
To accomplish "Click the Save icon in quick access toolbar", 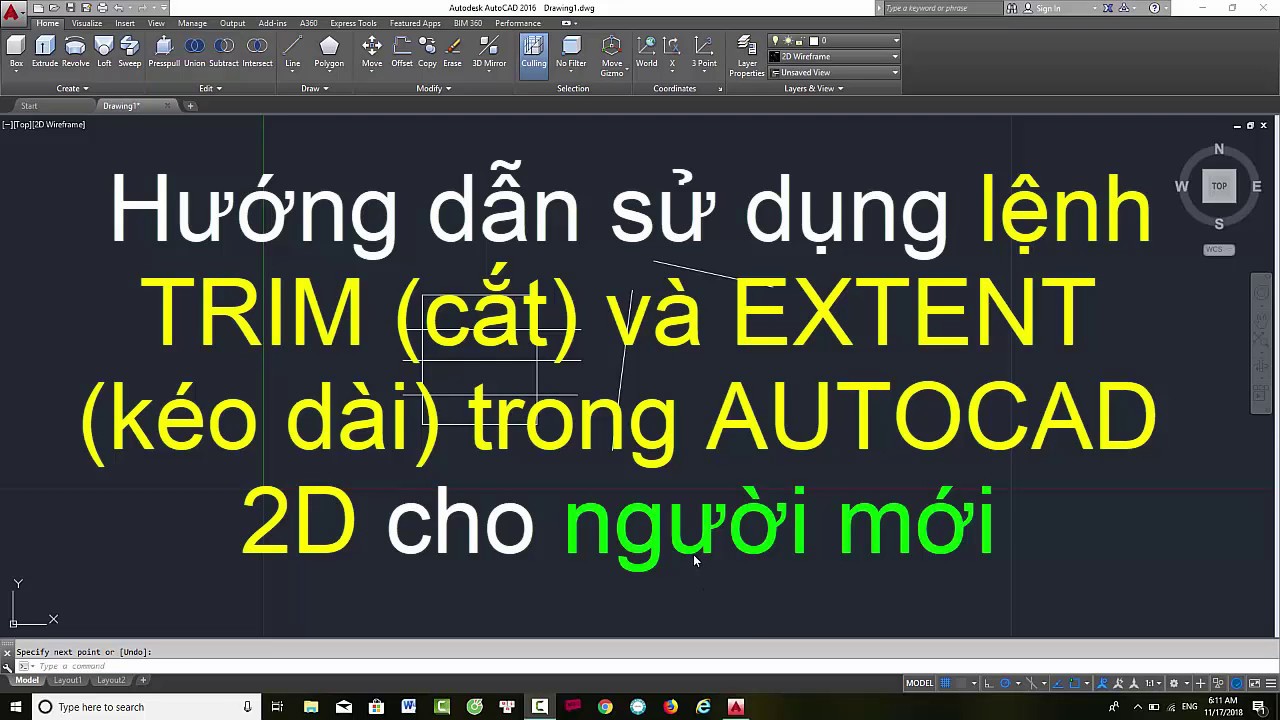I will click(71, 8).
